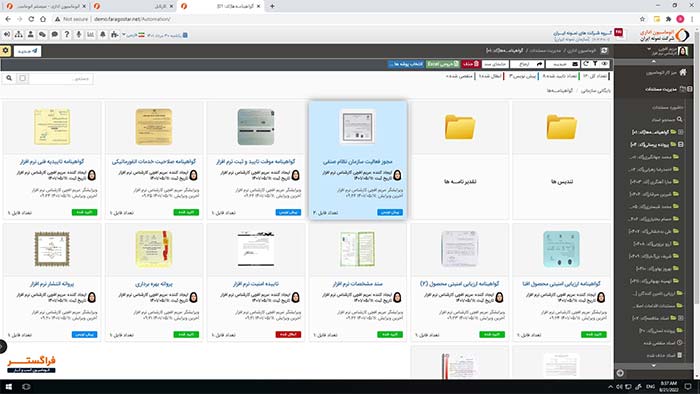Go back with browser back arrow
The width and height of the screenshot is (700, 394).
pyautogui.click(x=8, y=19)
